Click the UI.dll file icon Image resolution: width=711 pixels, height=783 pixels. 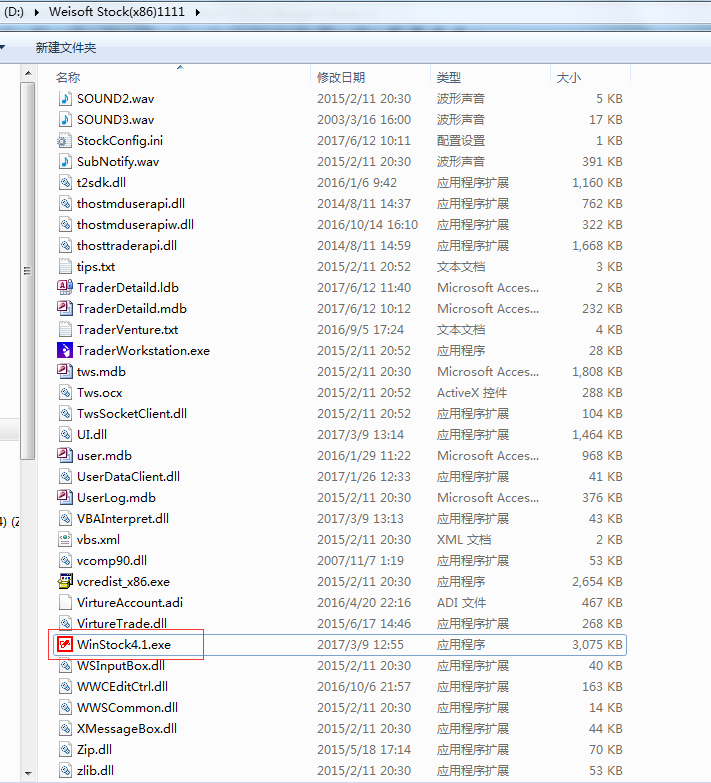[x=65, y=434]
